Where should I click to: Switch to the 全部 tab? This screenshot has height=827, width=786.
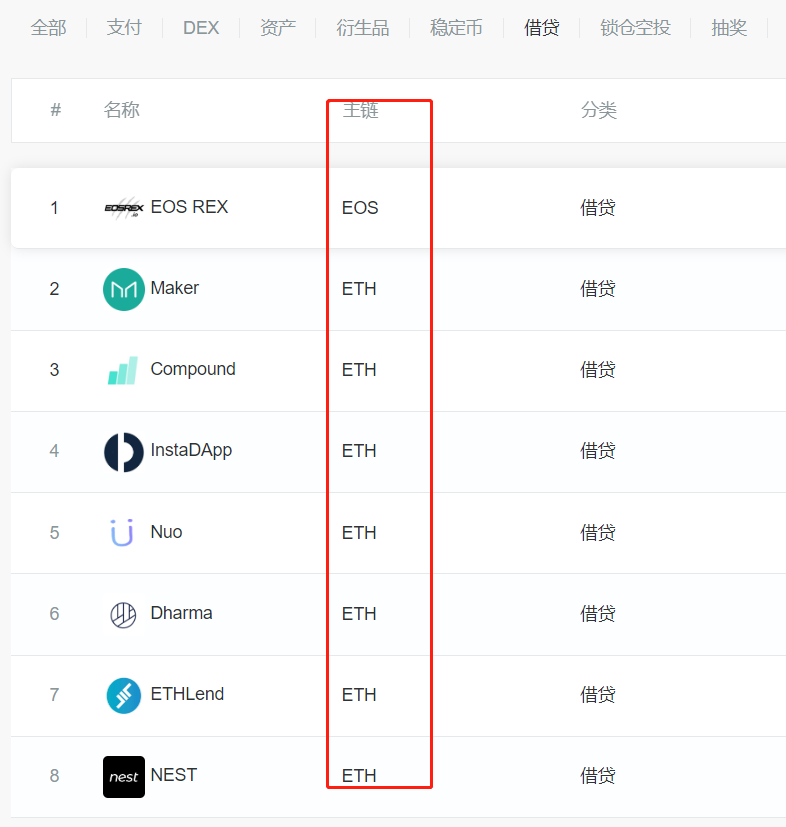(49, 27)
